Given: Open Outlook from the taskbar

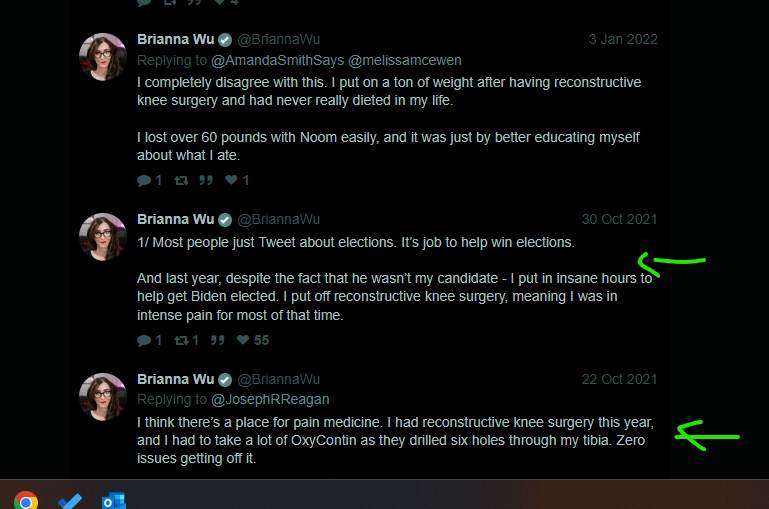Looking at the screenshot, I should pyautogui.click(x=113, y=502).
